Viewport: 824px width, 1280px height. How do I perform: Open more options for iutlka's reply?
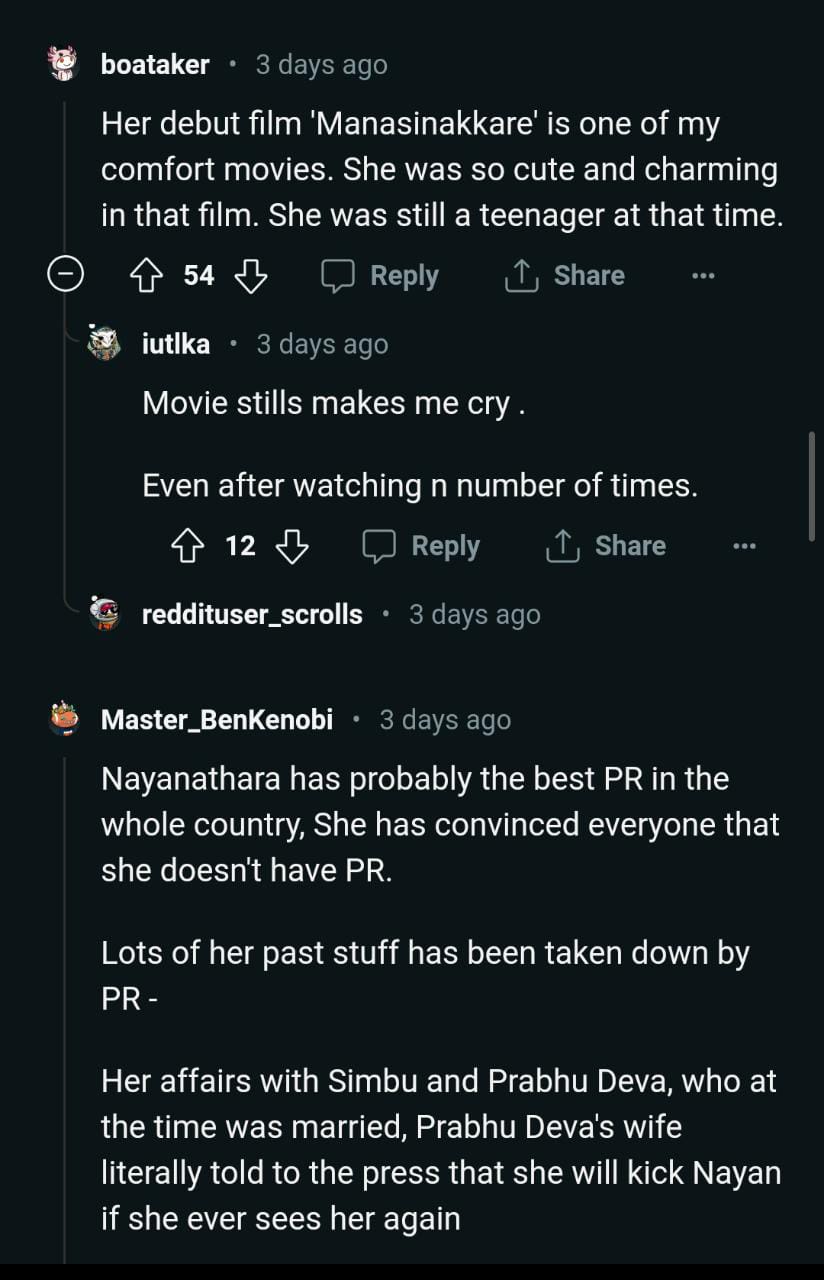[744, 546]
